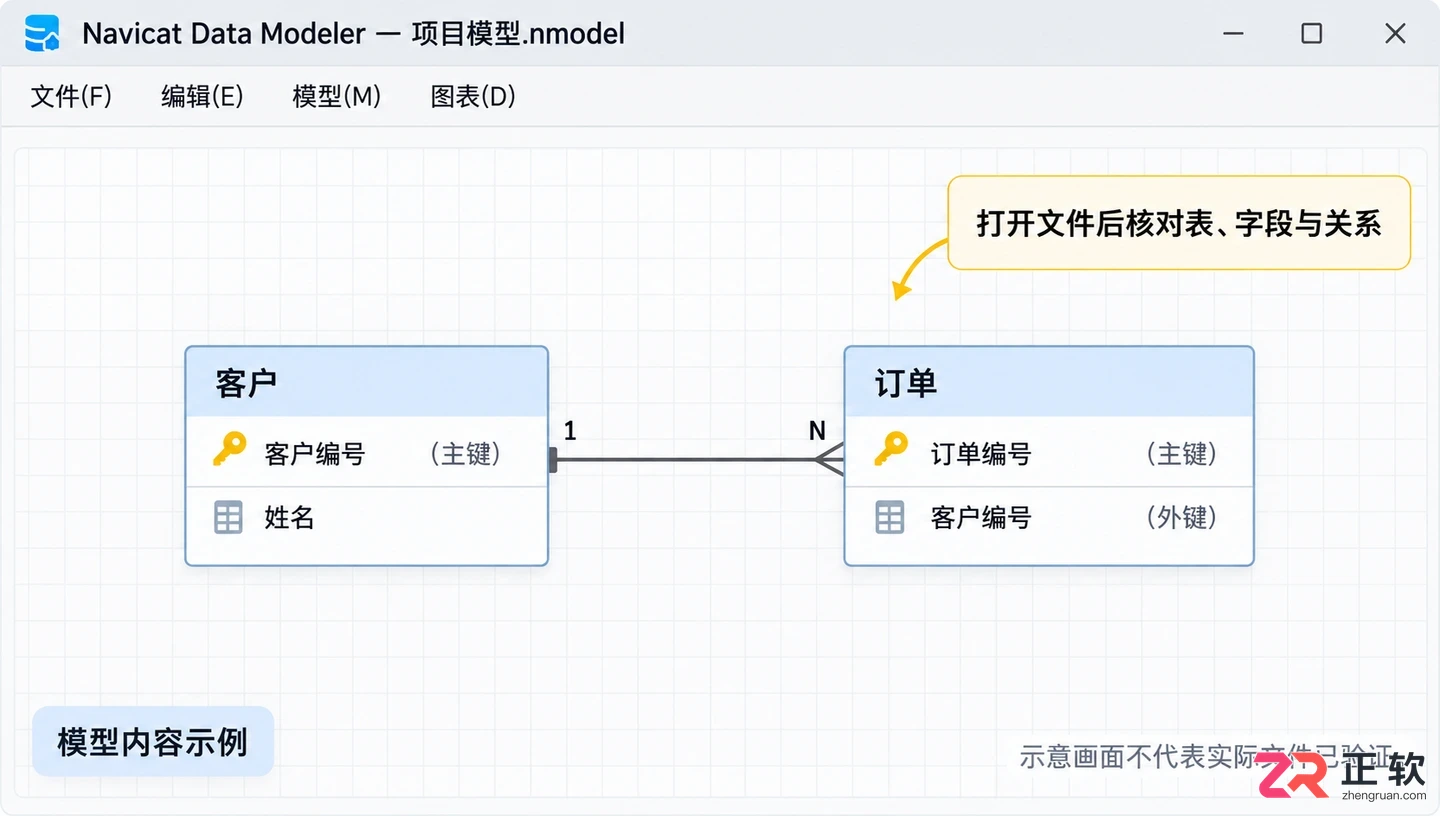Screen dimensions: 1440x816
Task: Select the 订单 table header
Action: (x=1049, y=382)
